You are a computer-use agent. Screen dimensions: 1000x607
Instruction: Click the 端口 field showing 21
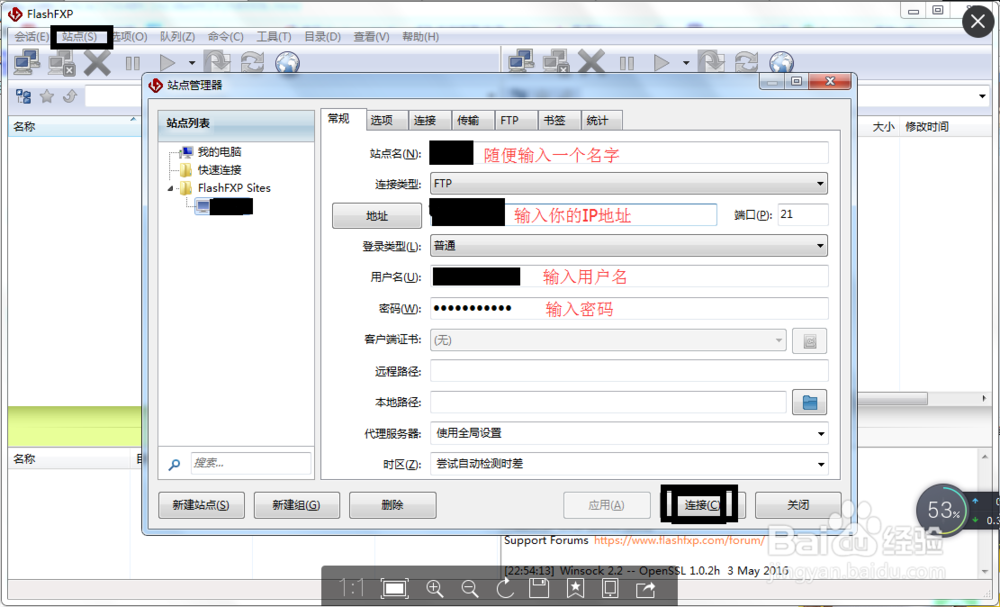click(803, 214)
